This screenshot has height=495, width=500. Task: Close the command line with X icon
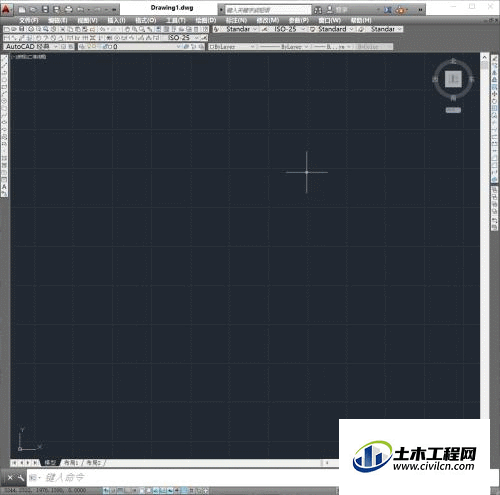pyautogui.click(x=10, y=478)
